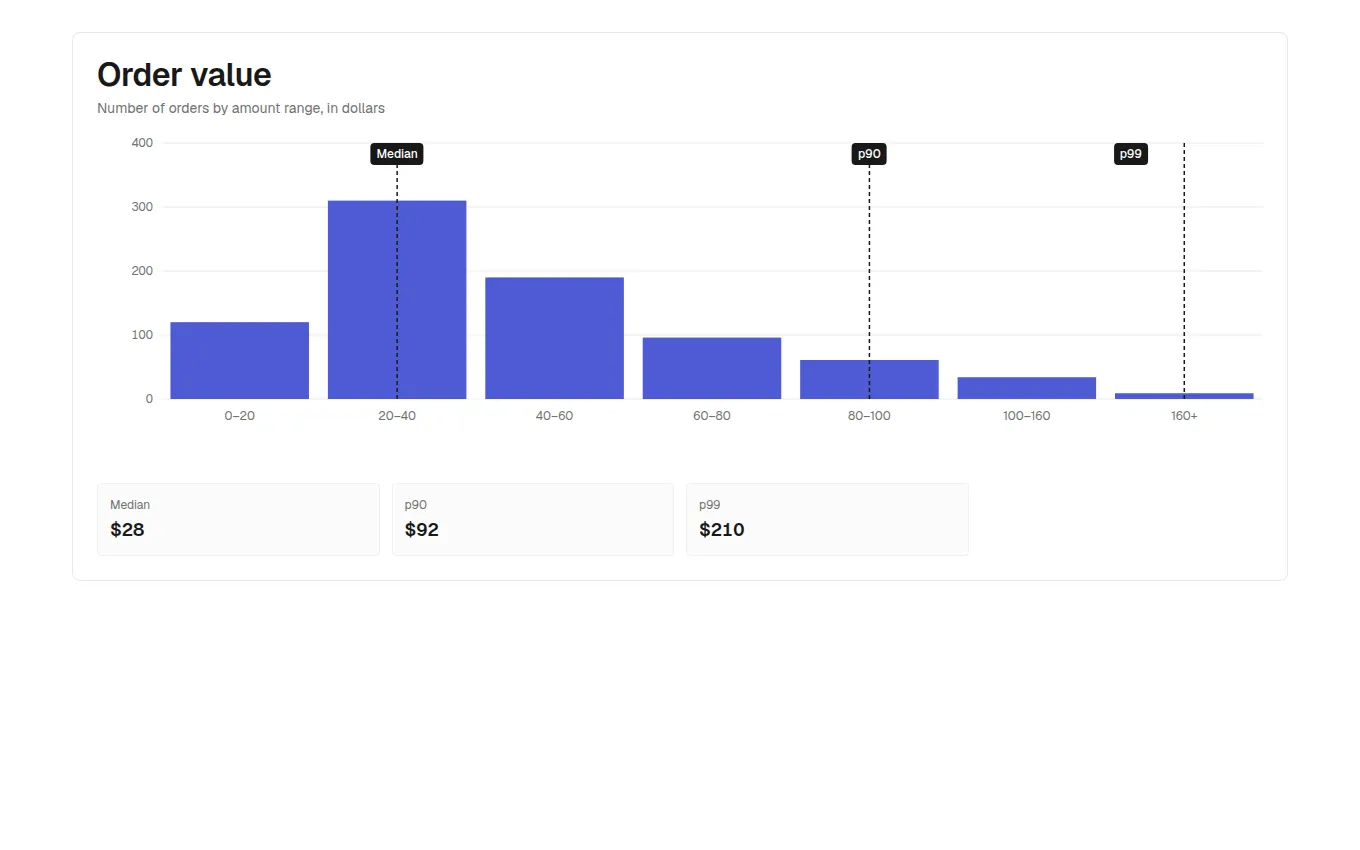The width and height of the screenshot is (1360, 850).
Task: Click the 160+ histogram bar
Action: click(x=1184, y=396)
